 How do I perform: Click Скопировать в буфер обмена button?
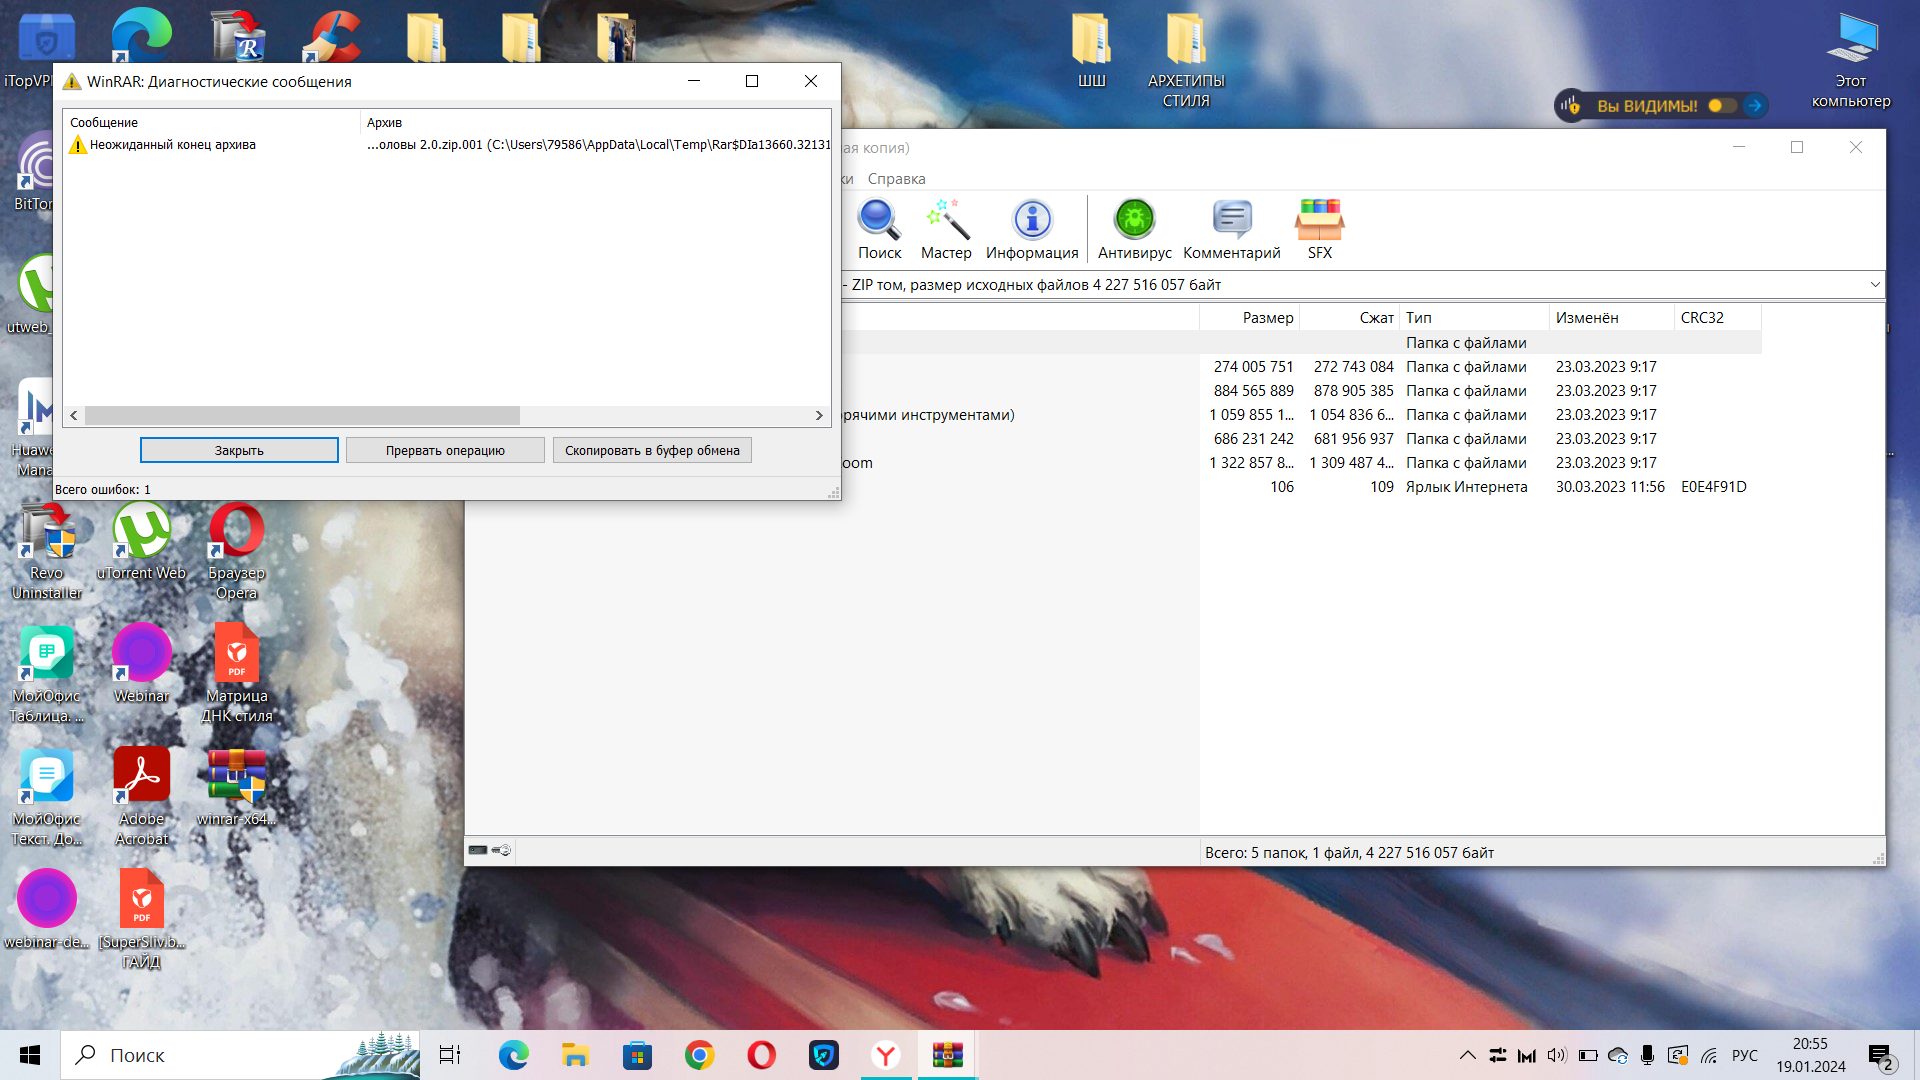652,451
